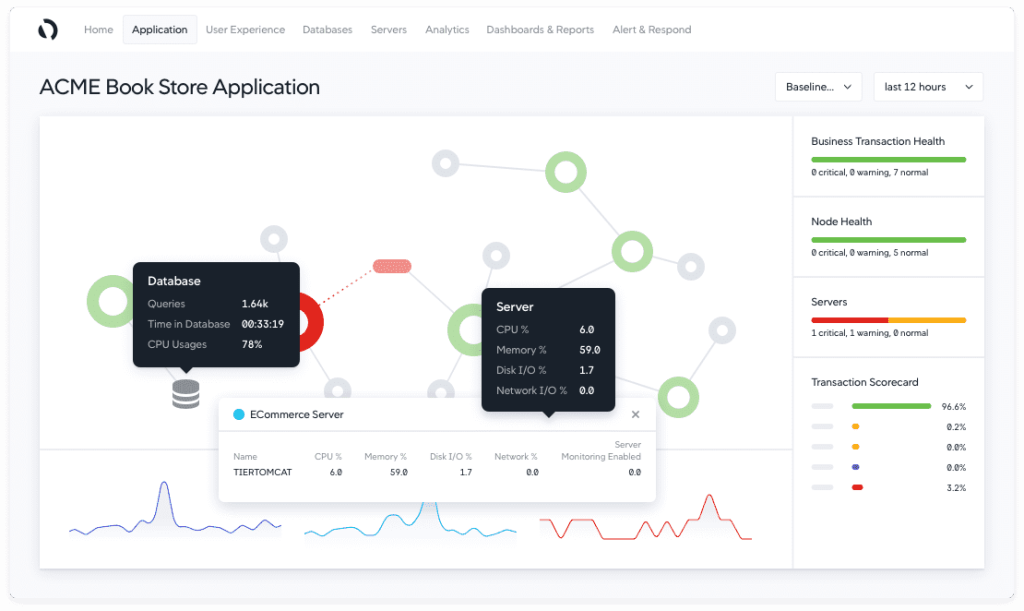Click the red pill-shaped connector node

tap(392, 266)
